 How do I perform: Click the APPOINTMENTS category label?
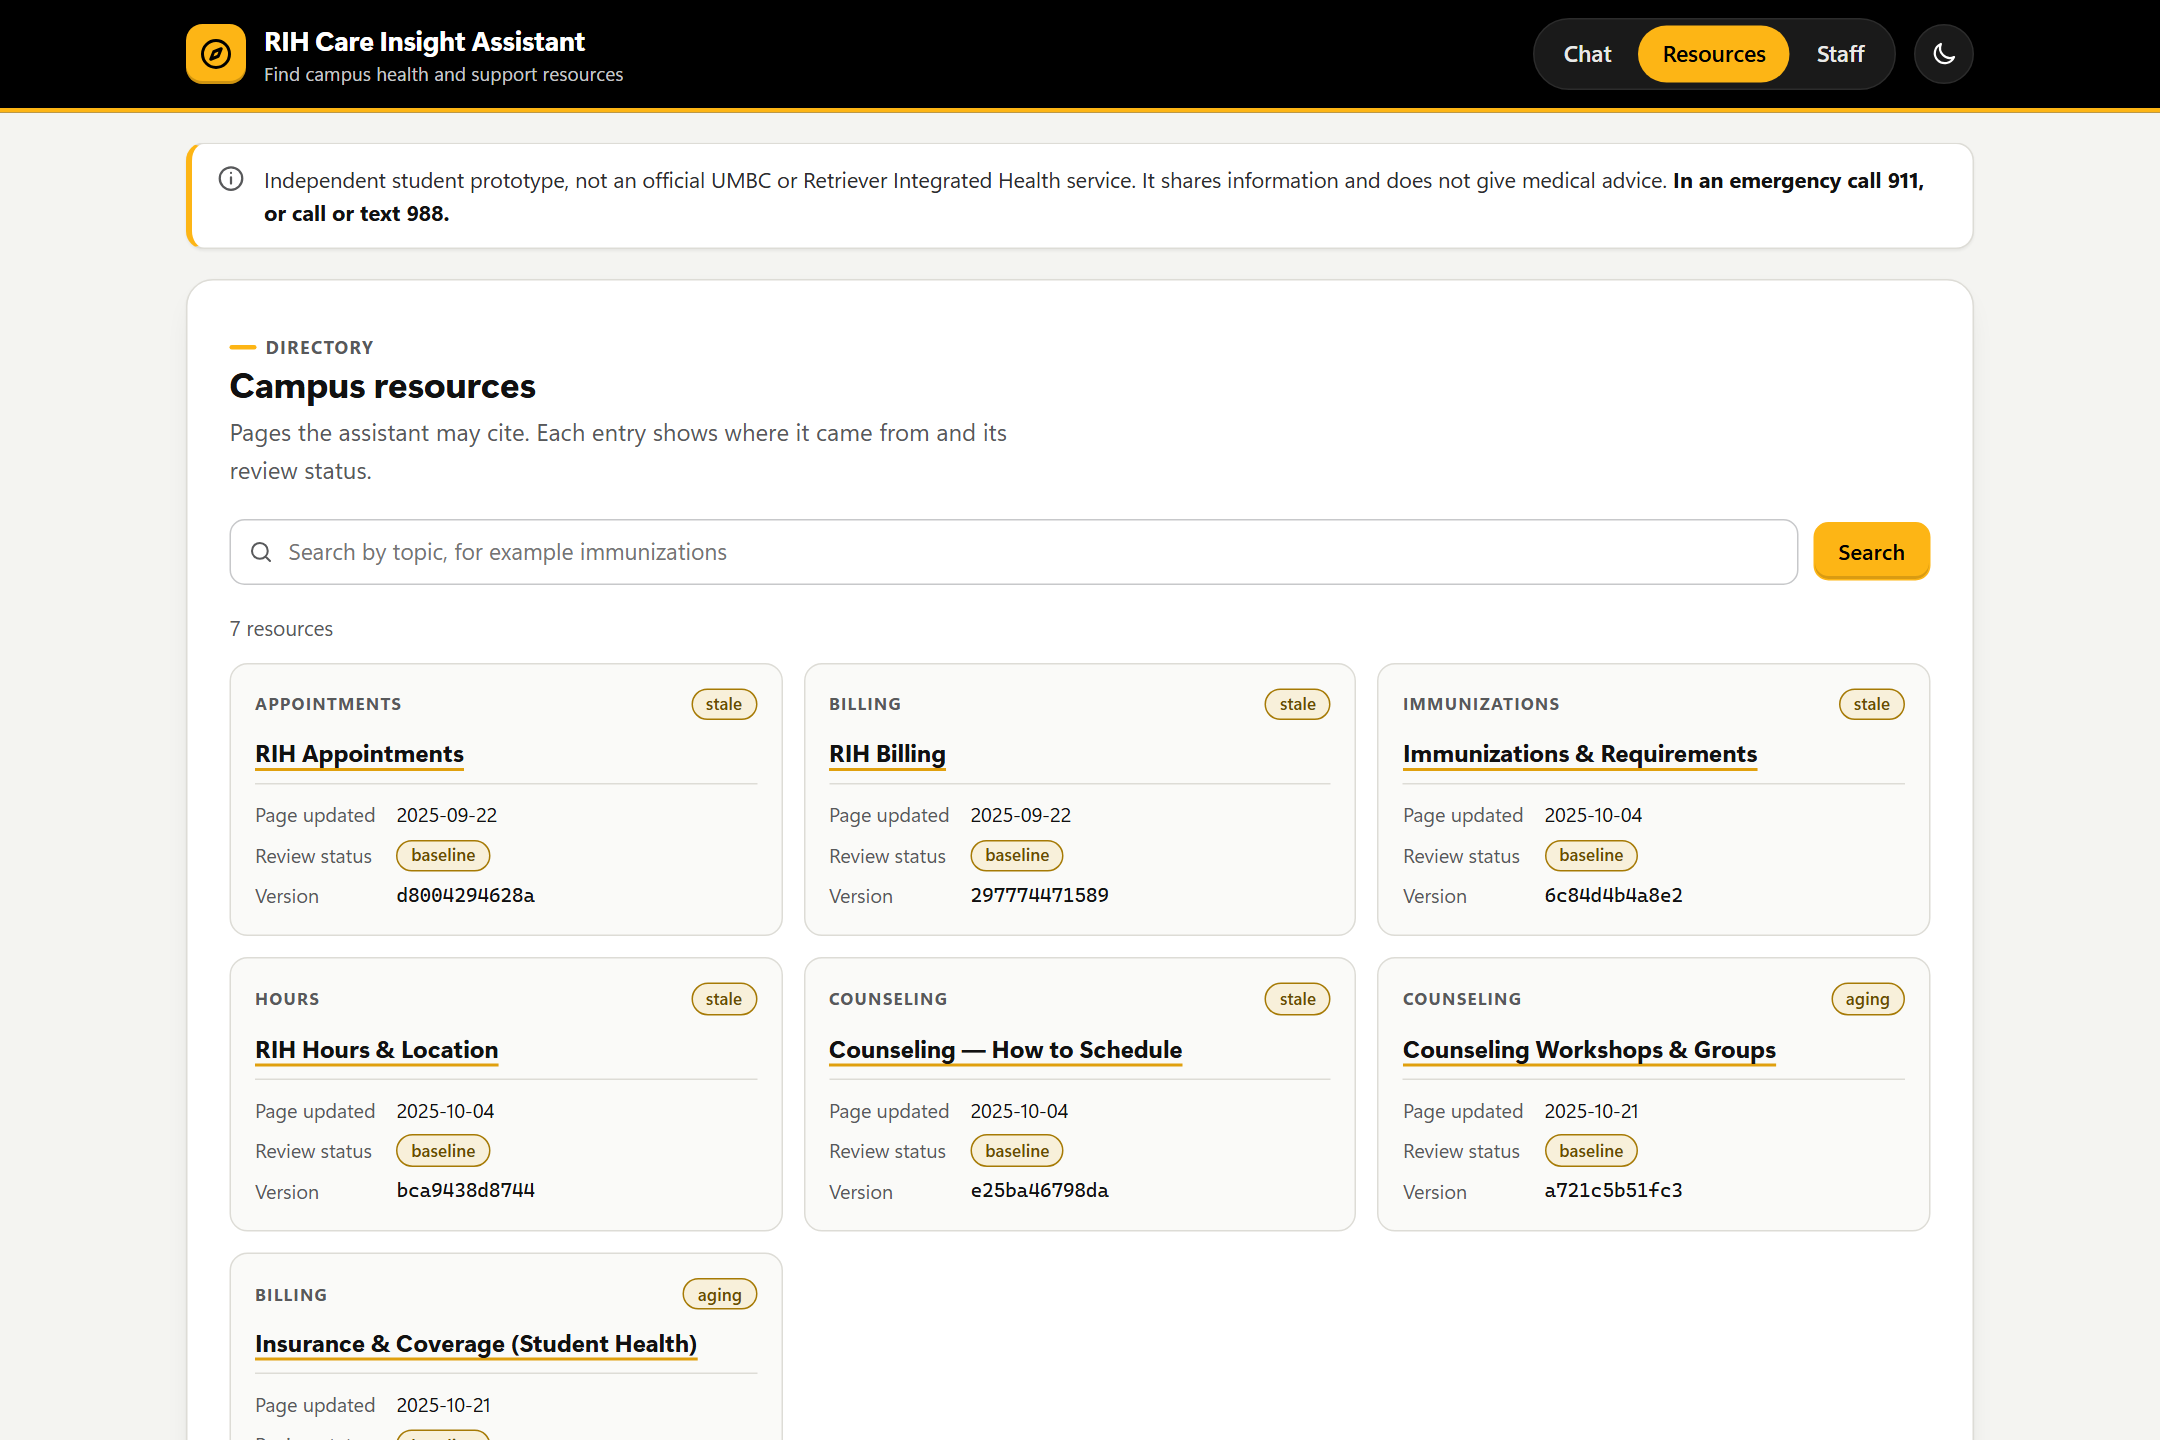tap(328, 704)
